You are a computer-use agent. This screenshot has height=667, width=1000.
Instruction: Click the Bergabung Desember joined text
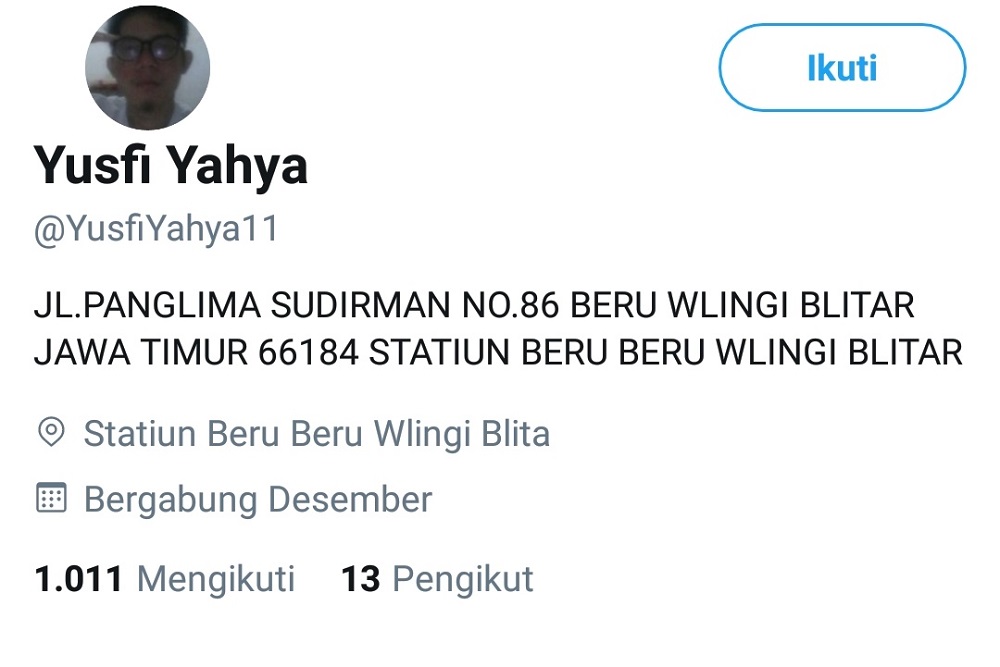click(x=258, y=499)
